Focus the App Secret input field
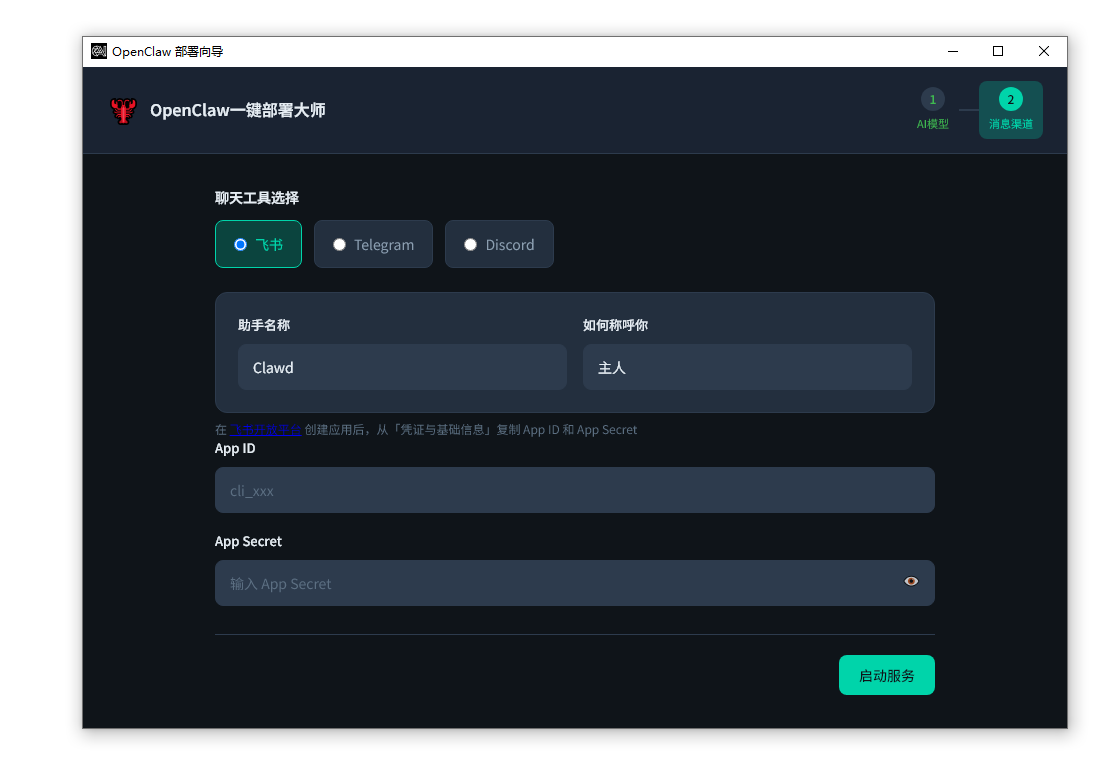The width and height of the screenshot is (1104, 775). [x=575, y=584]
